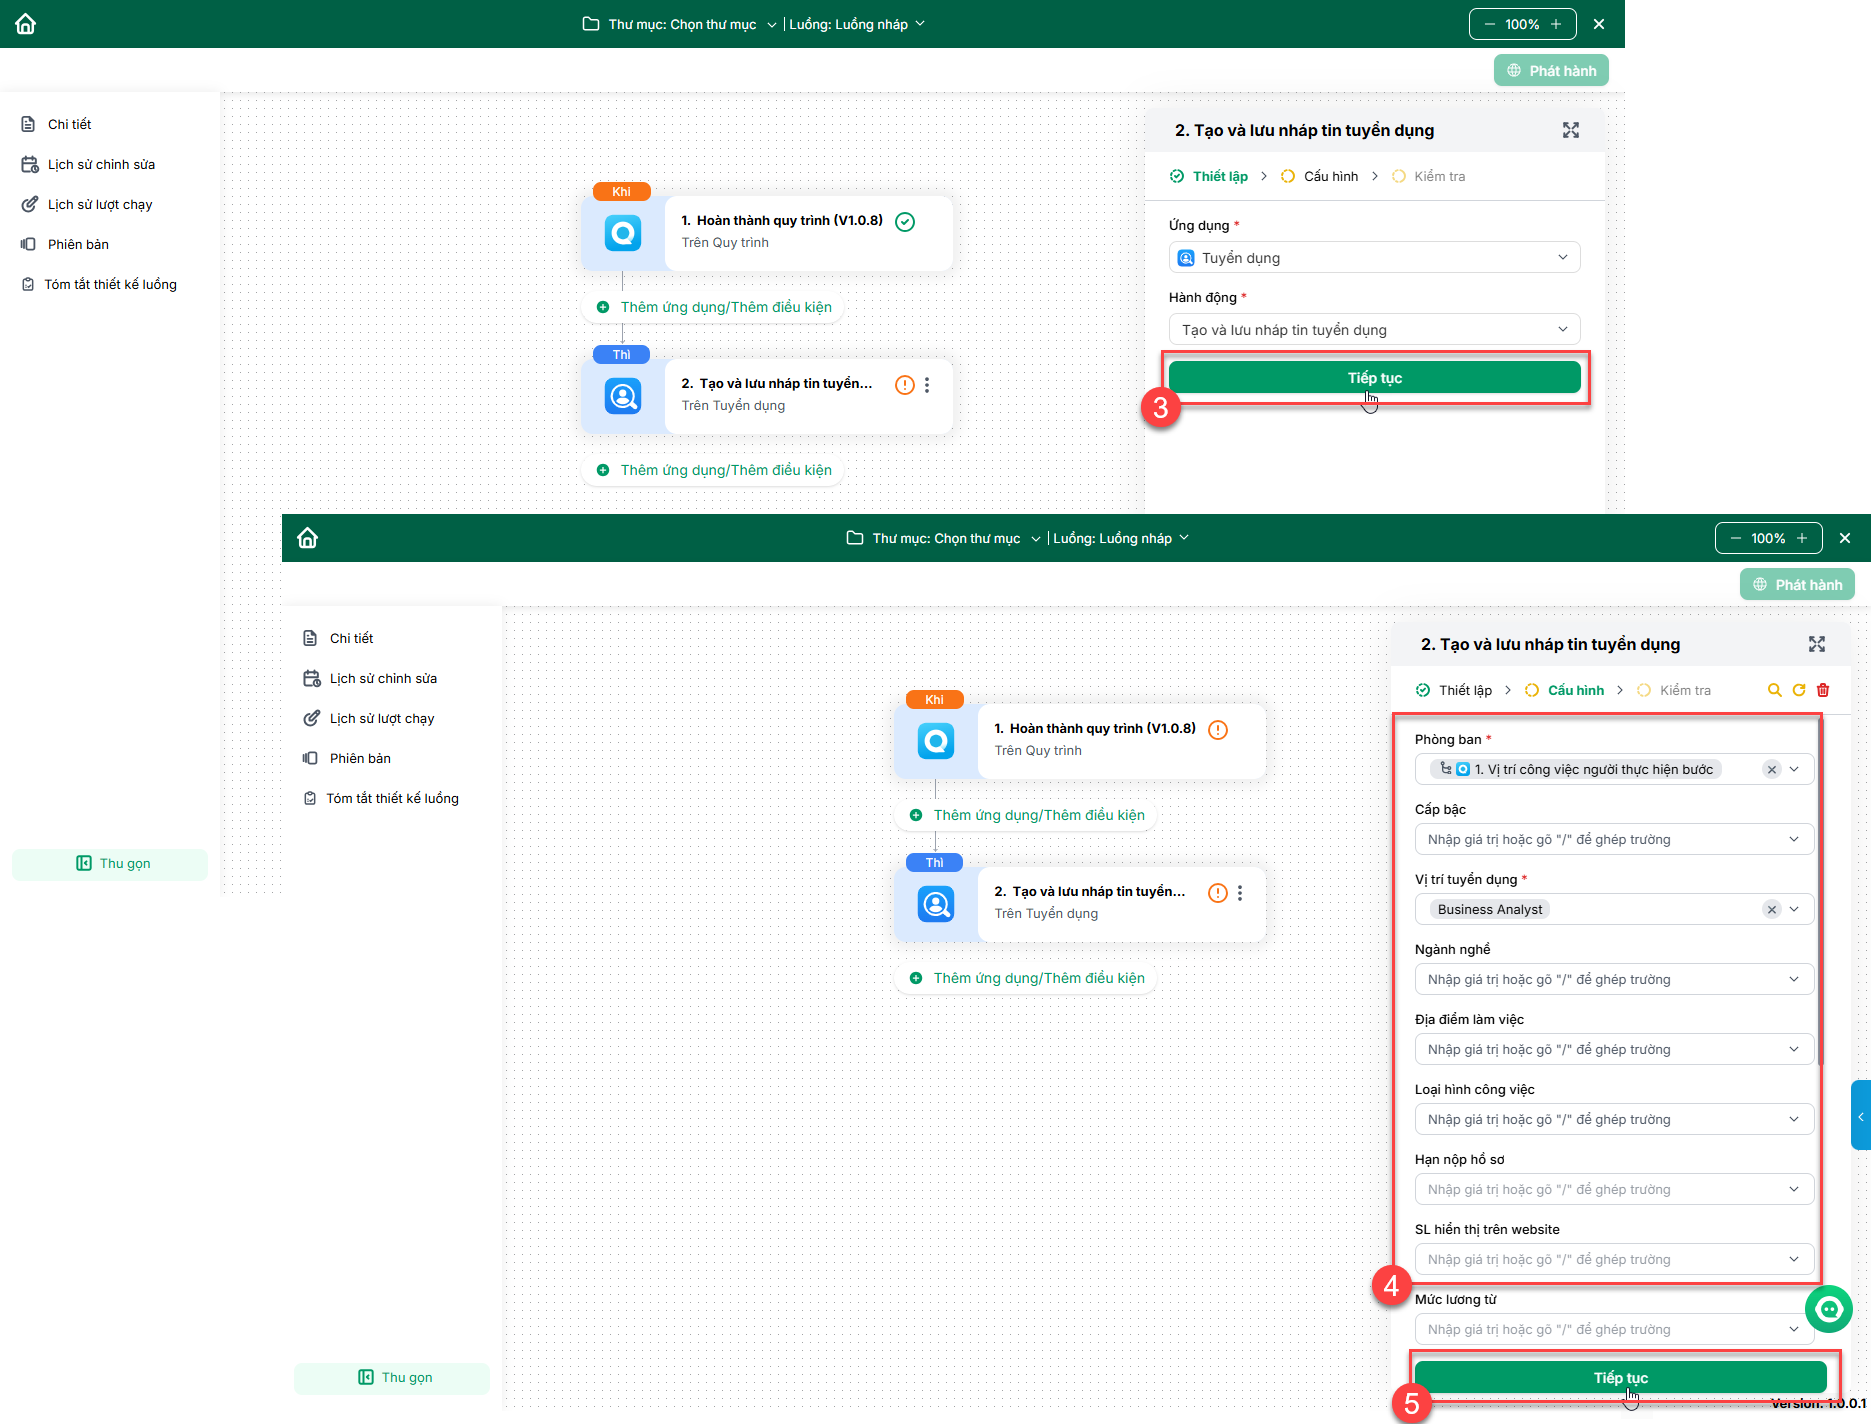1871x1424 pixels.
Task: Click green check status on top step 1
Action: [905, 222]
